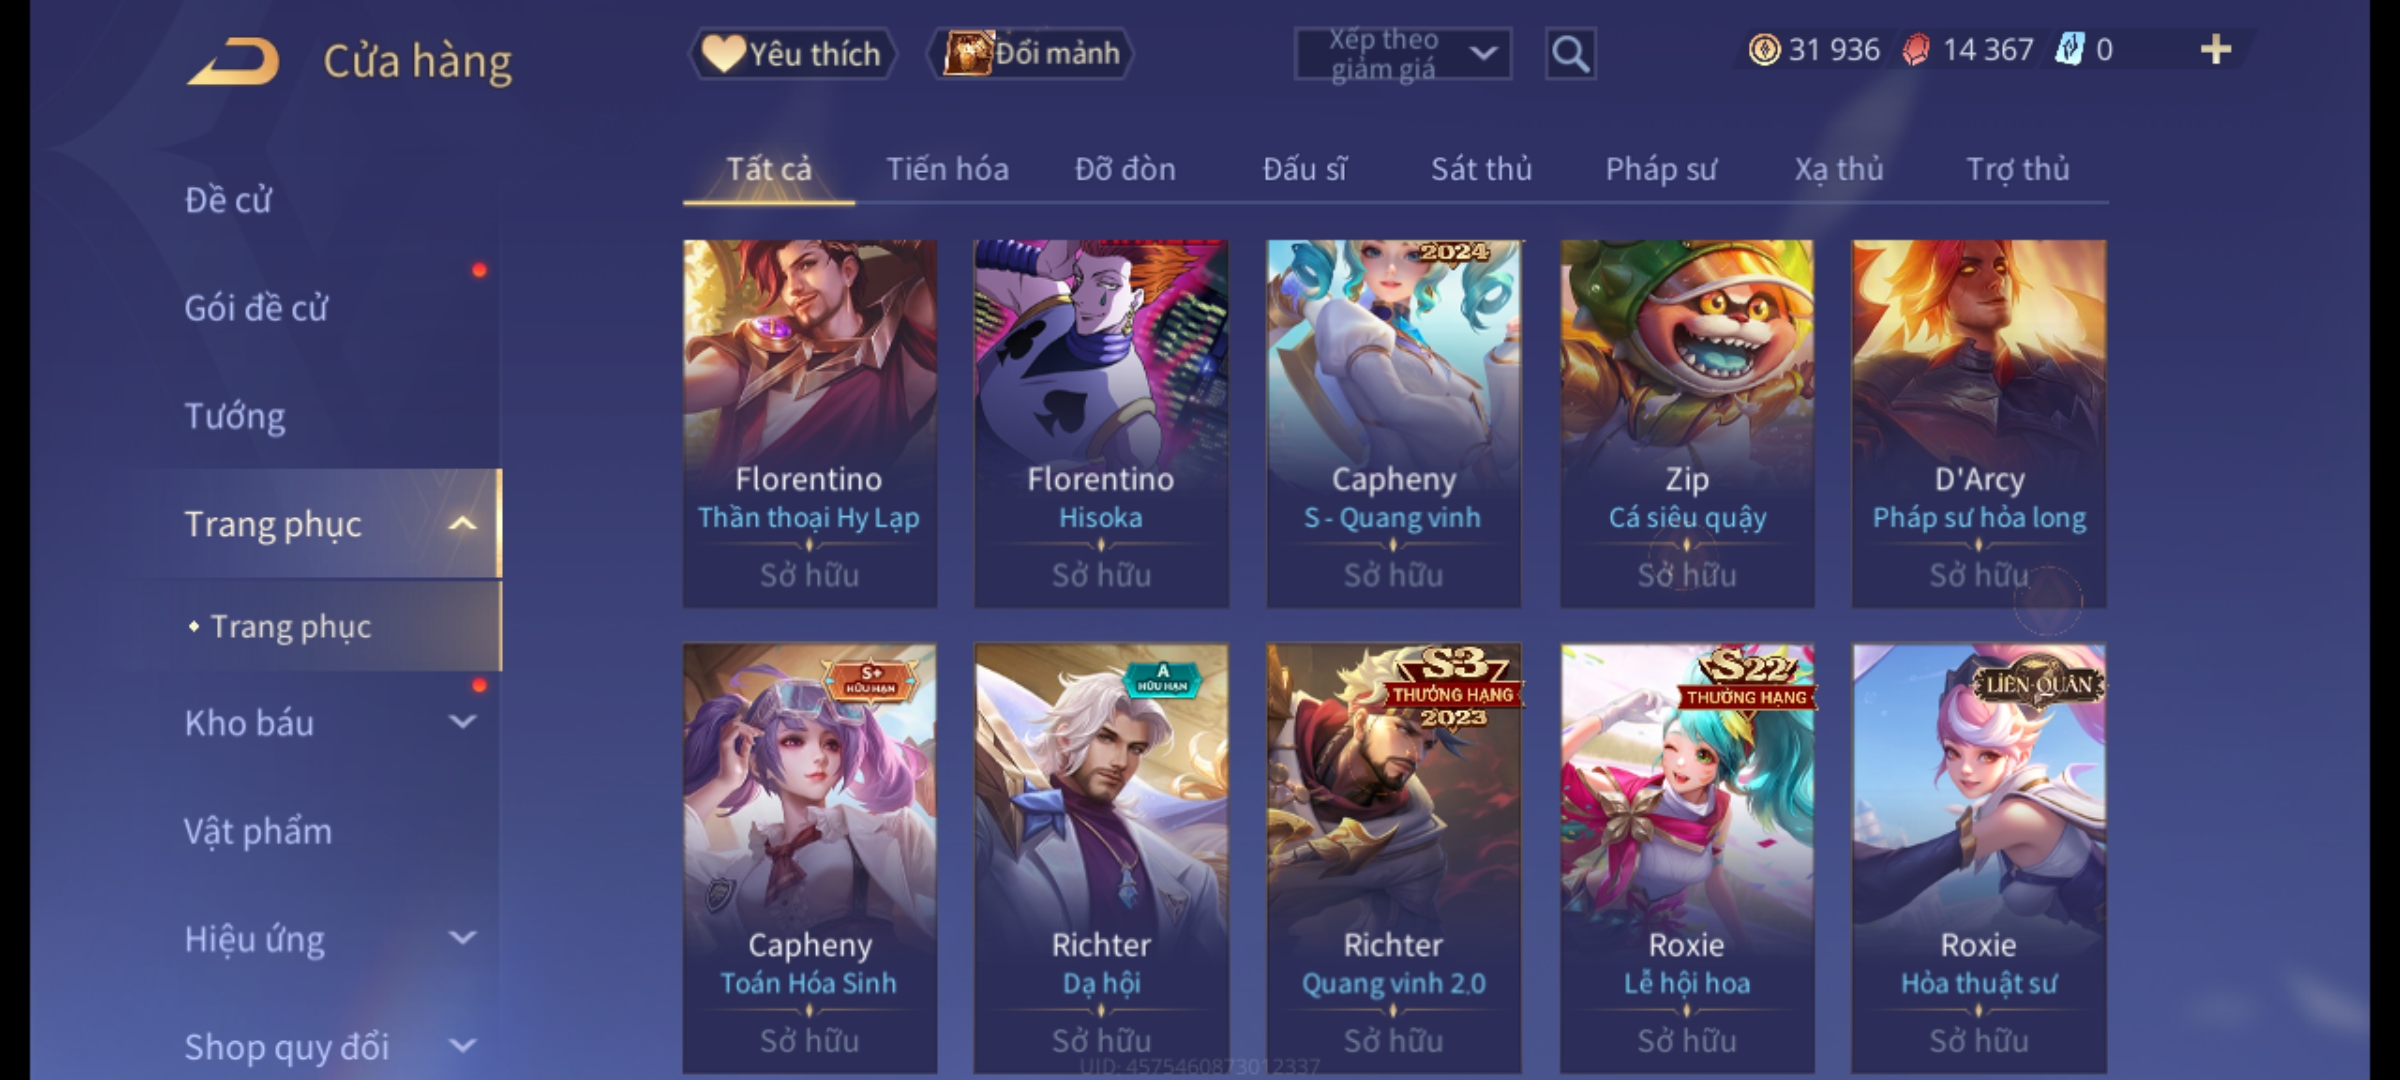Switch to the Sát thủ tab
Viewport: 2400px width, 1080px height.
(x=1481, y=169)
